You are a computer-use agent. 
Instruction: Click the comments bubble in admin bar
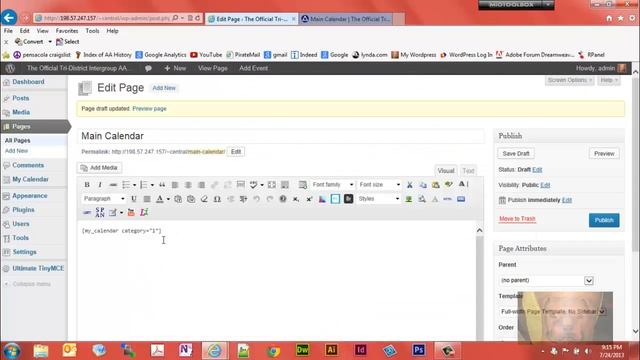click(x=148, y=69)
